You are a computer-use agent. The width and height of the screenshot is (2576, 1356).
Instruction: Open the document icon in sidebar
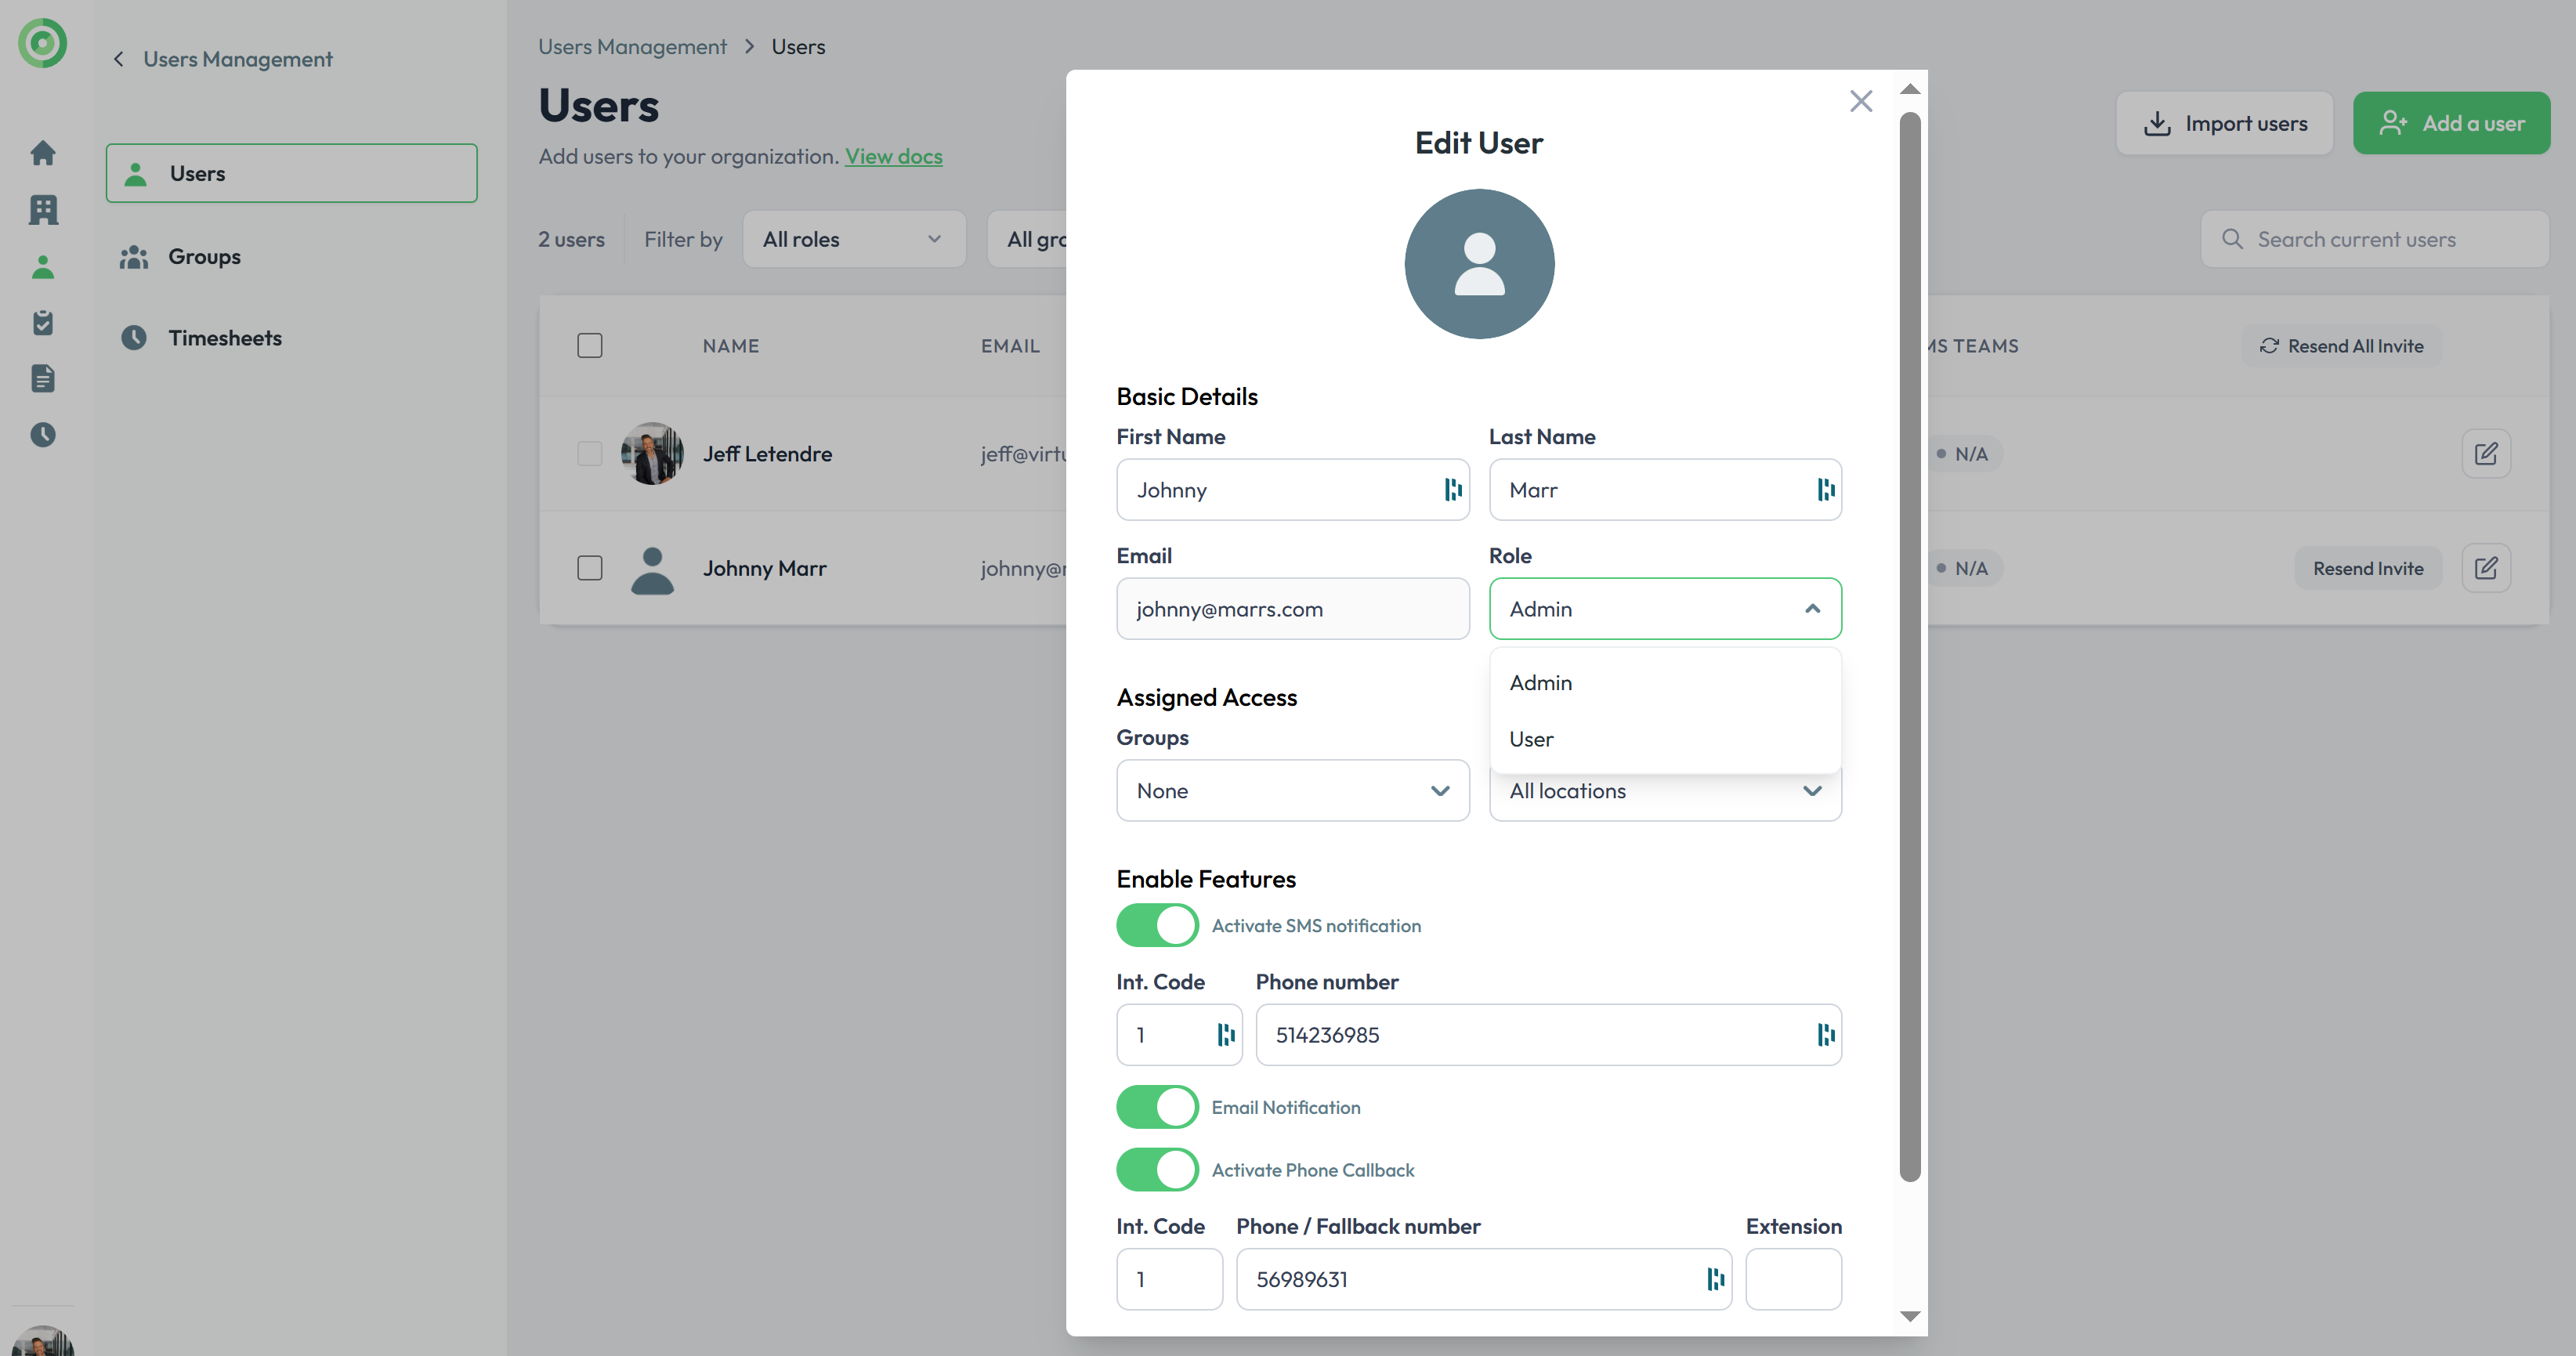43,378
